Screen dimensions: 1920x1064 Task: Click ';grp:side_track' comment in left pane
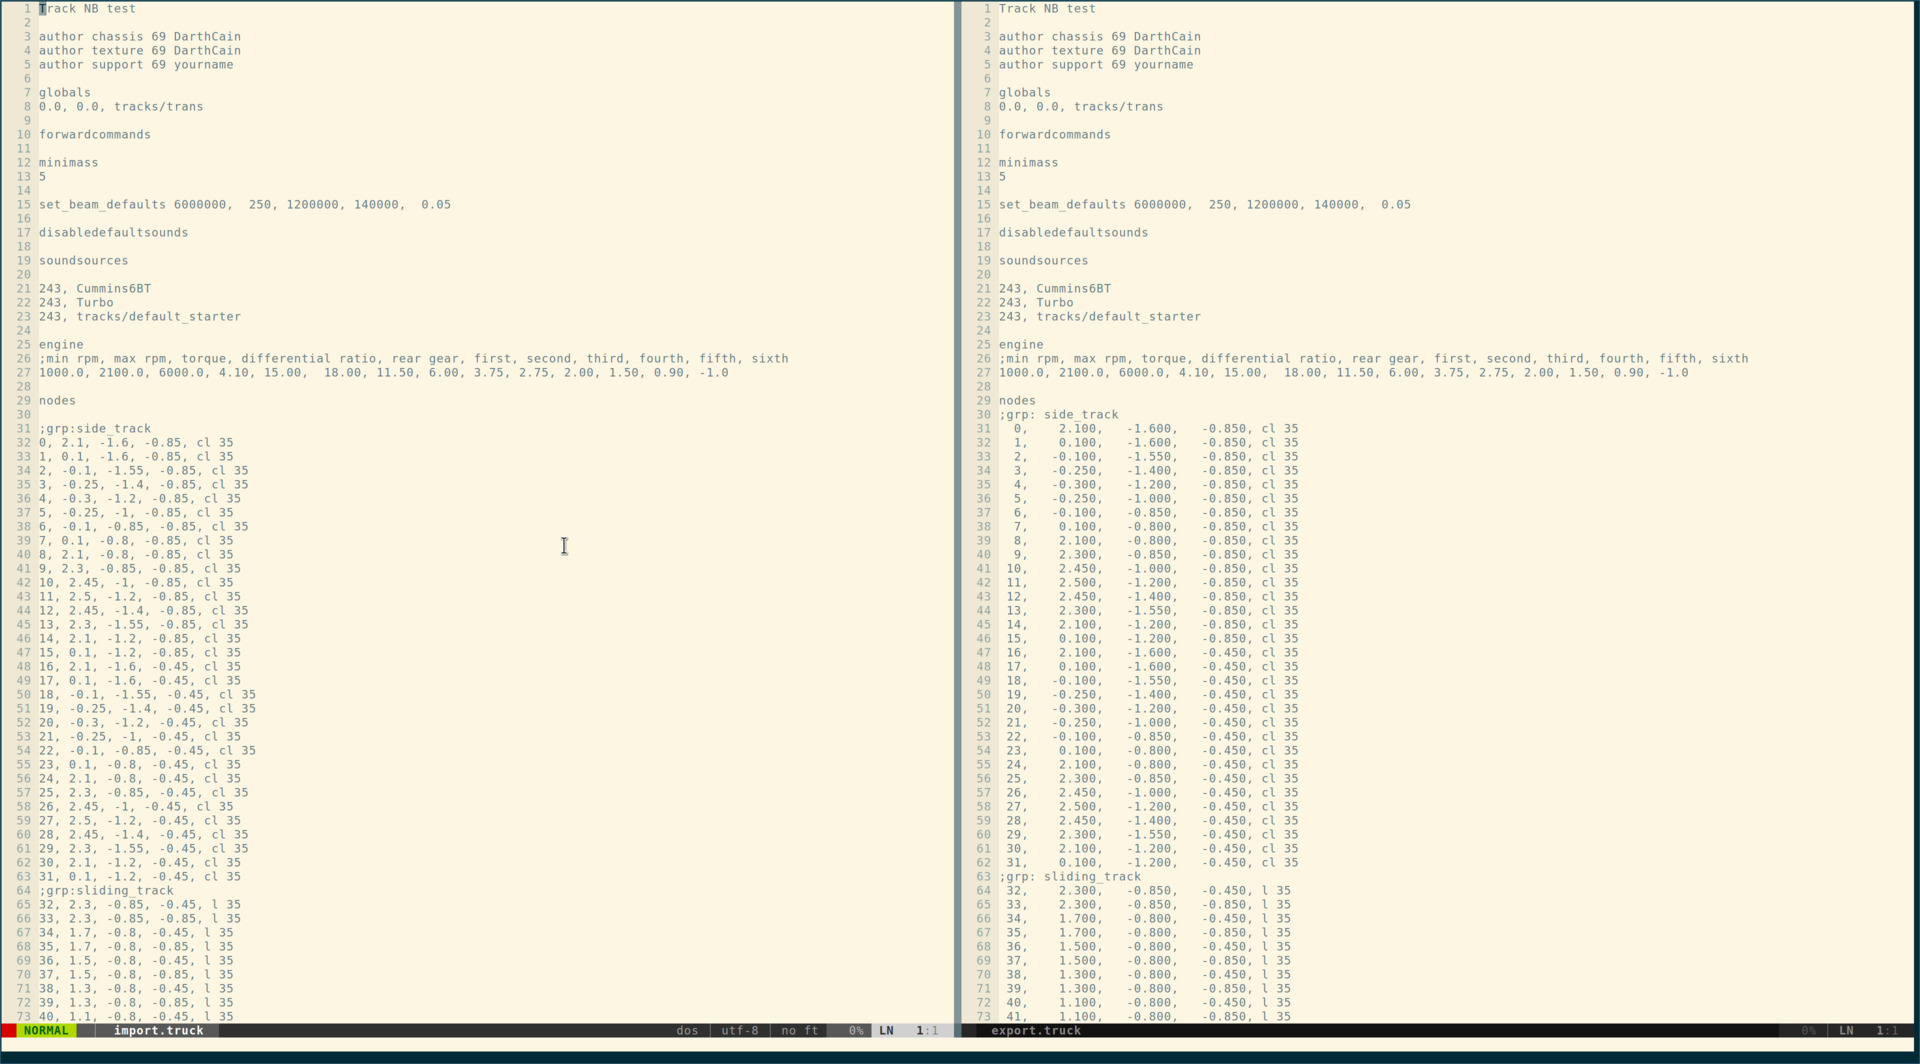coord(95,429)
